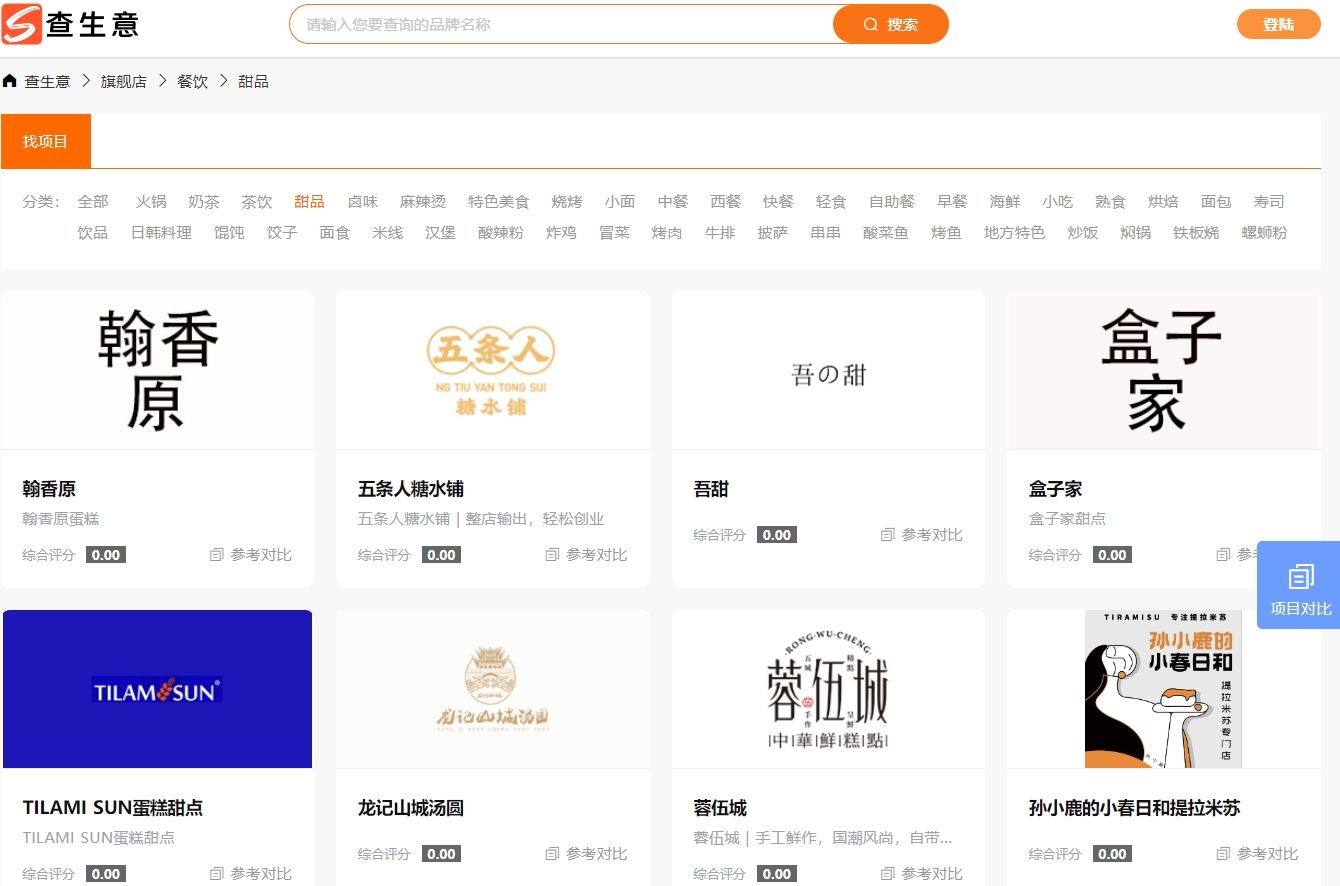
Task: Click 查生意 breadcrumb text link
Action: tap(47, 82)
